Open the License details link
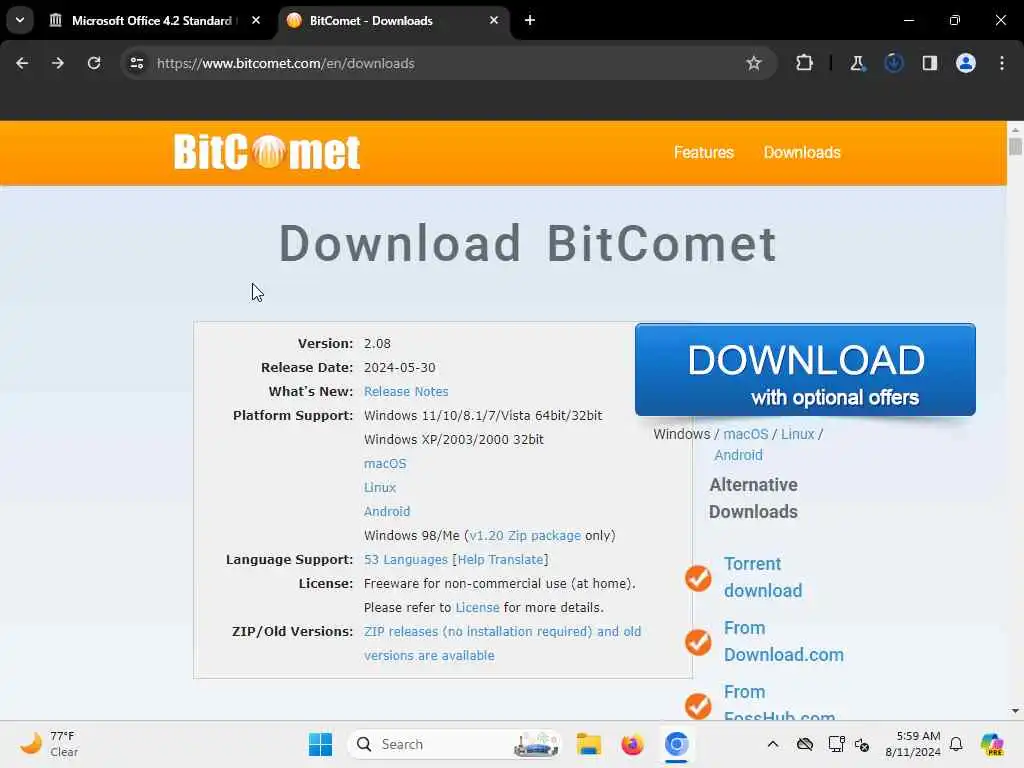Screen dimensions: 1024x768 [477, 607]
